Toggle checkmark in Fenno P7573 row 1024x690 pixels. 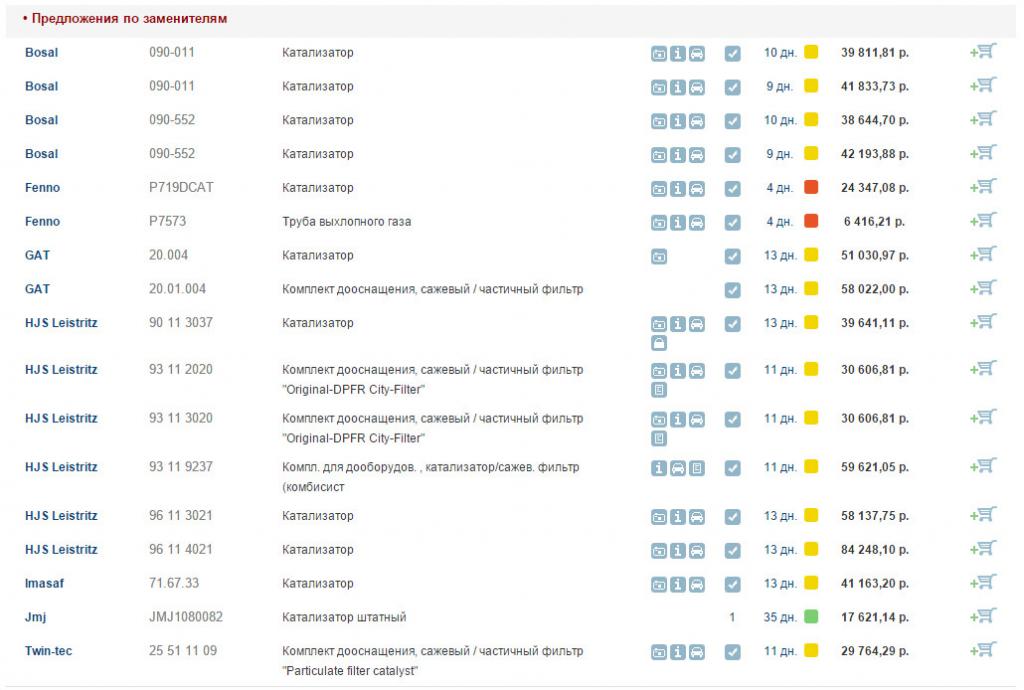pos(733,223)
